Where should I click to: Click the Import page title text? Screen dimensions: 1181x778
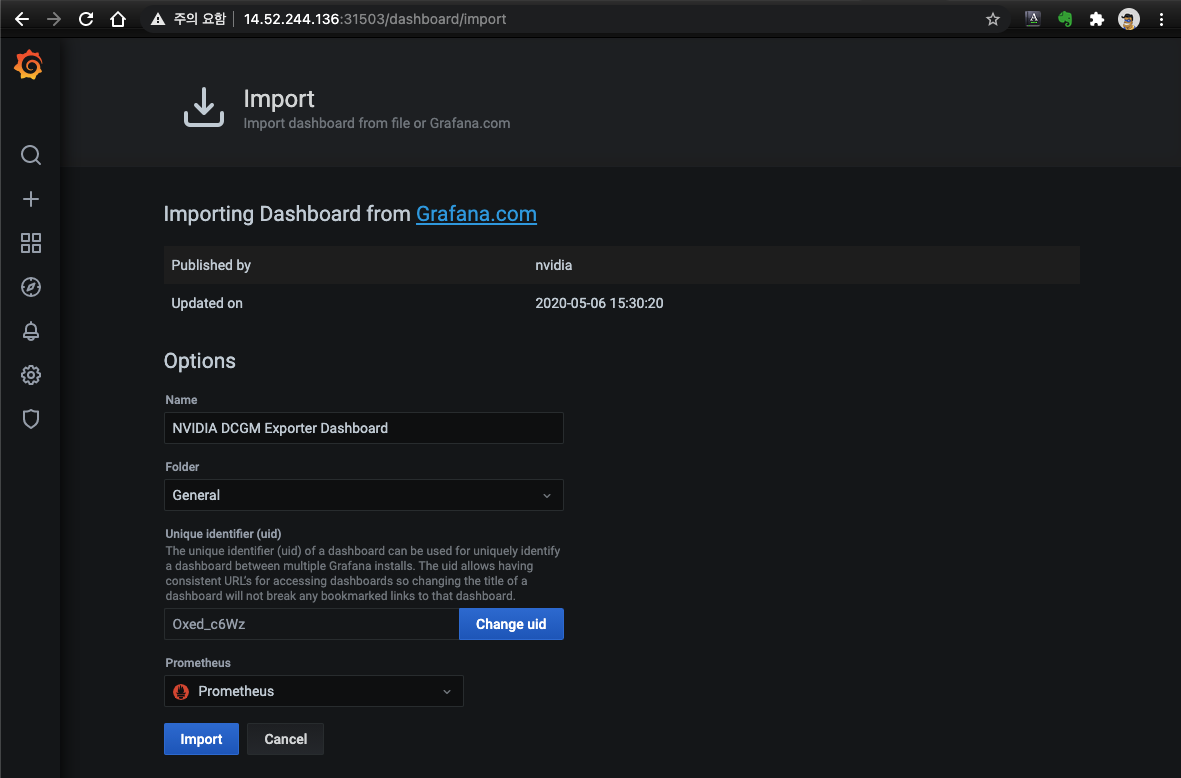pyautogui.click(x=279, y=99)
